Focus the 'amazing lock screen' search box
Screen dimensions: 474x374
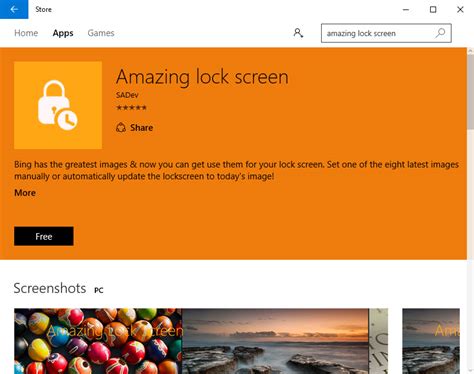[386, 33]
